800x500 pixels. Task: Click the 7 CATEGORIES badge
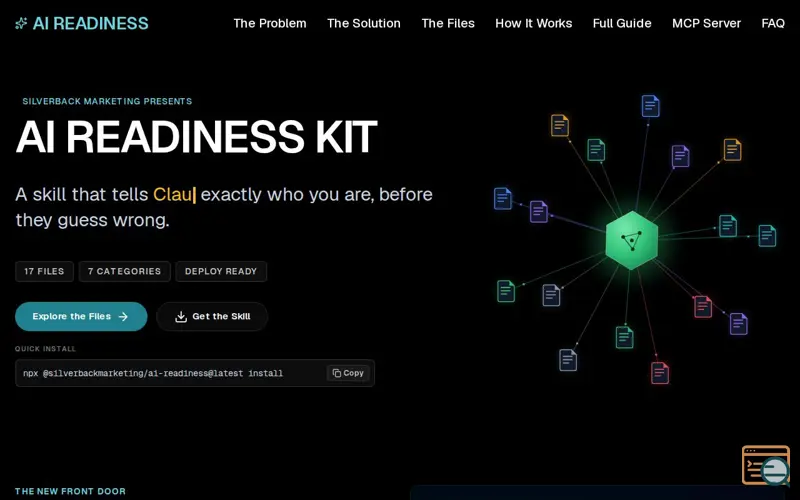click(124, 271)
